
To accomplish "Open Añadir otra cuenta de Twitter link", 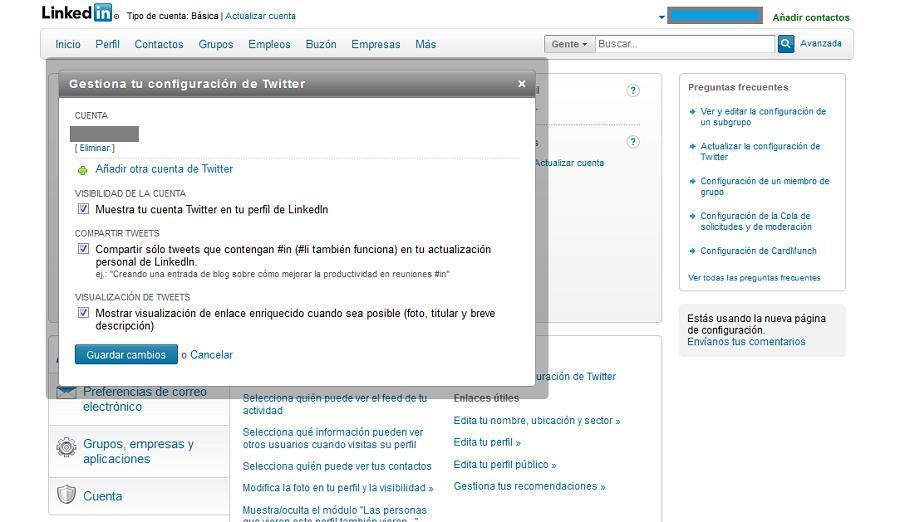I will [x=164, y=169].
